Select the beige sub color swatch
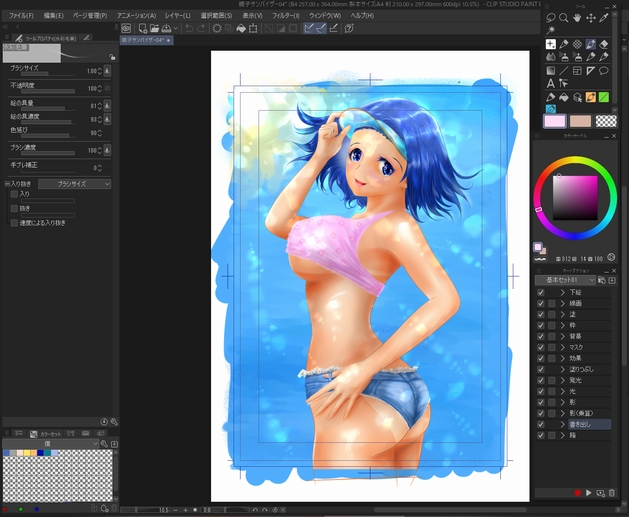Image resolution: width=629 pixels, height=517 pixels. point(580,121)
